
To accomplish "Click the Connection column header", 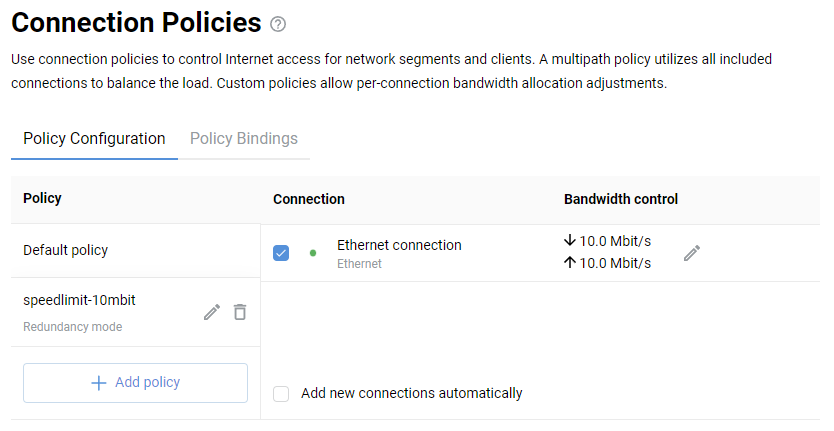I will coord(309,199).
